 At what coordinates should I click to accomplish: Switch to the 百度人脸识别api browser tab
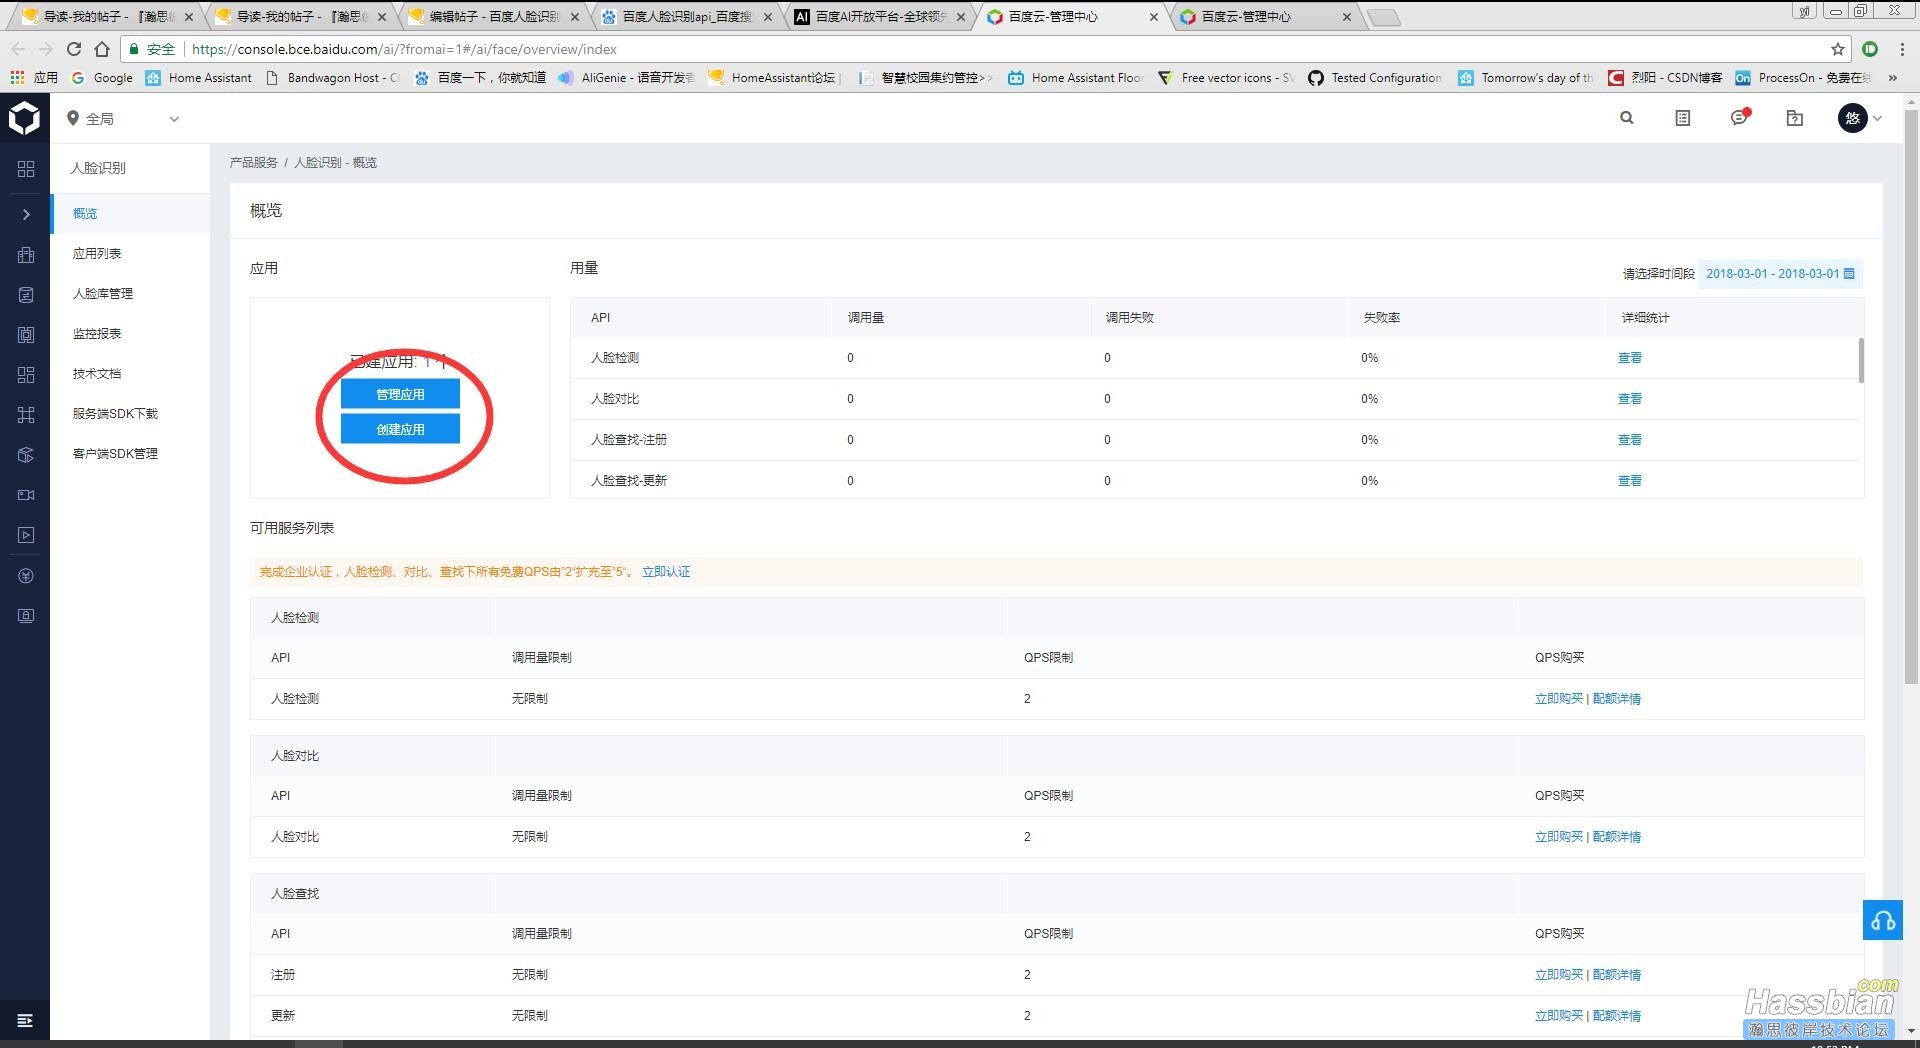pyautogui.click(x=687, y=16)
